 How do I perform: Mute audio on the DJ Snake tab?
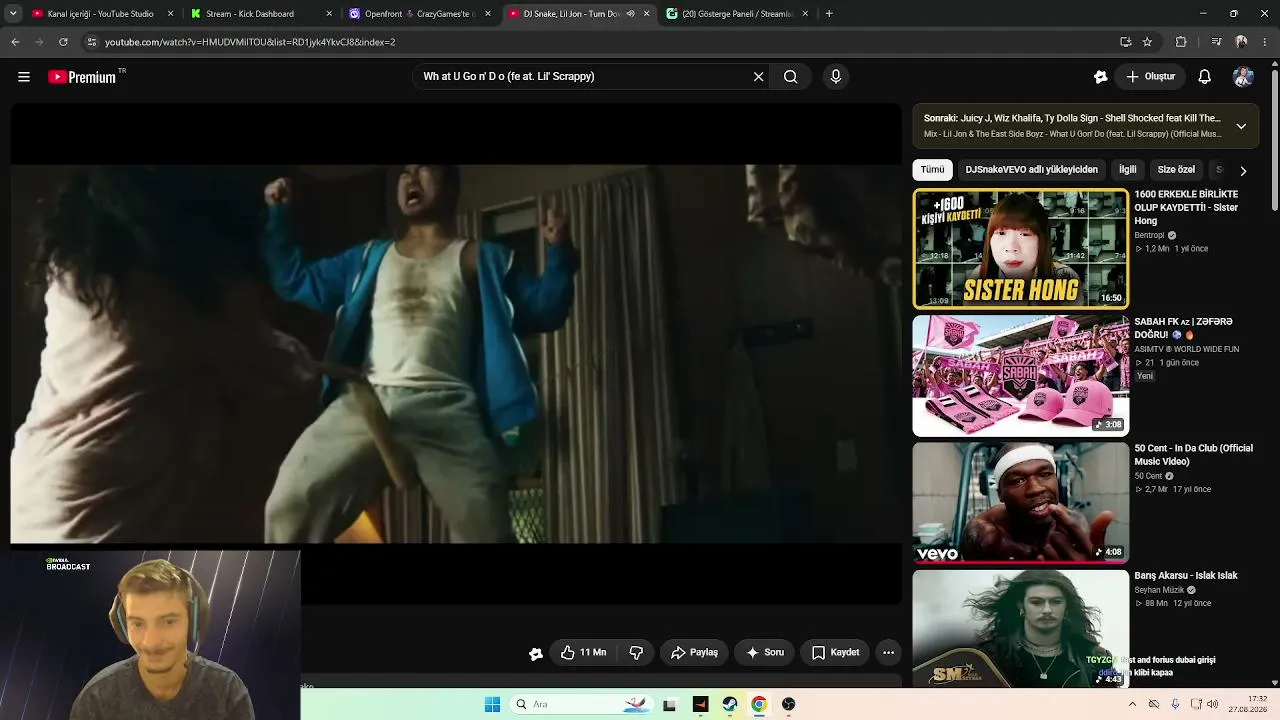pos(630,14)
